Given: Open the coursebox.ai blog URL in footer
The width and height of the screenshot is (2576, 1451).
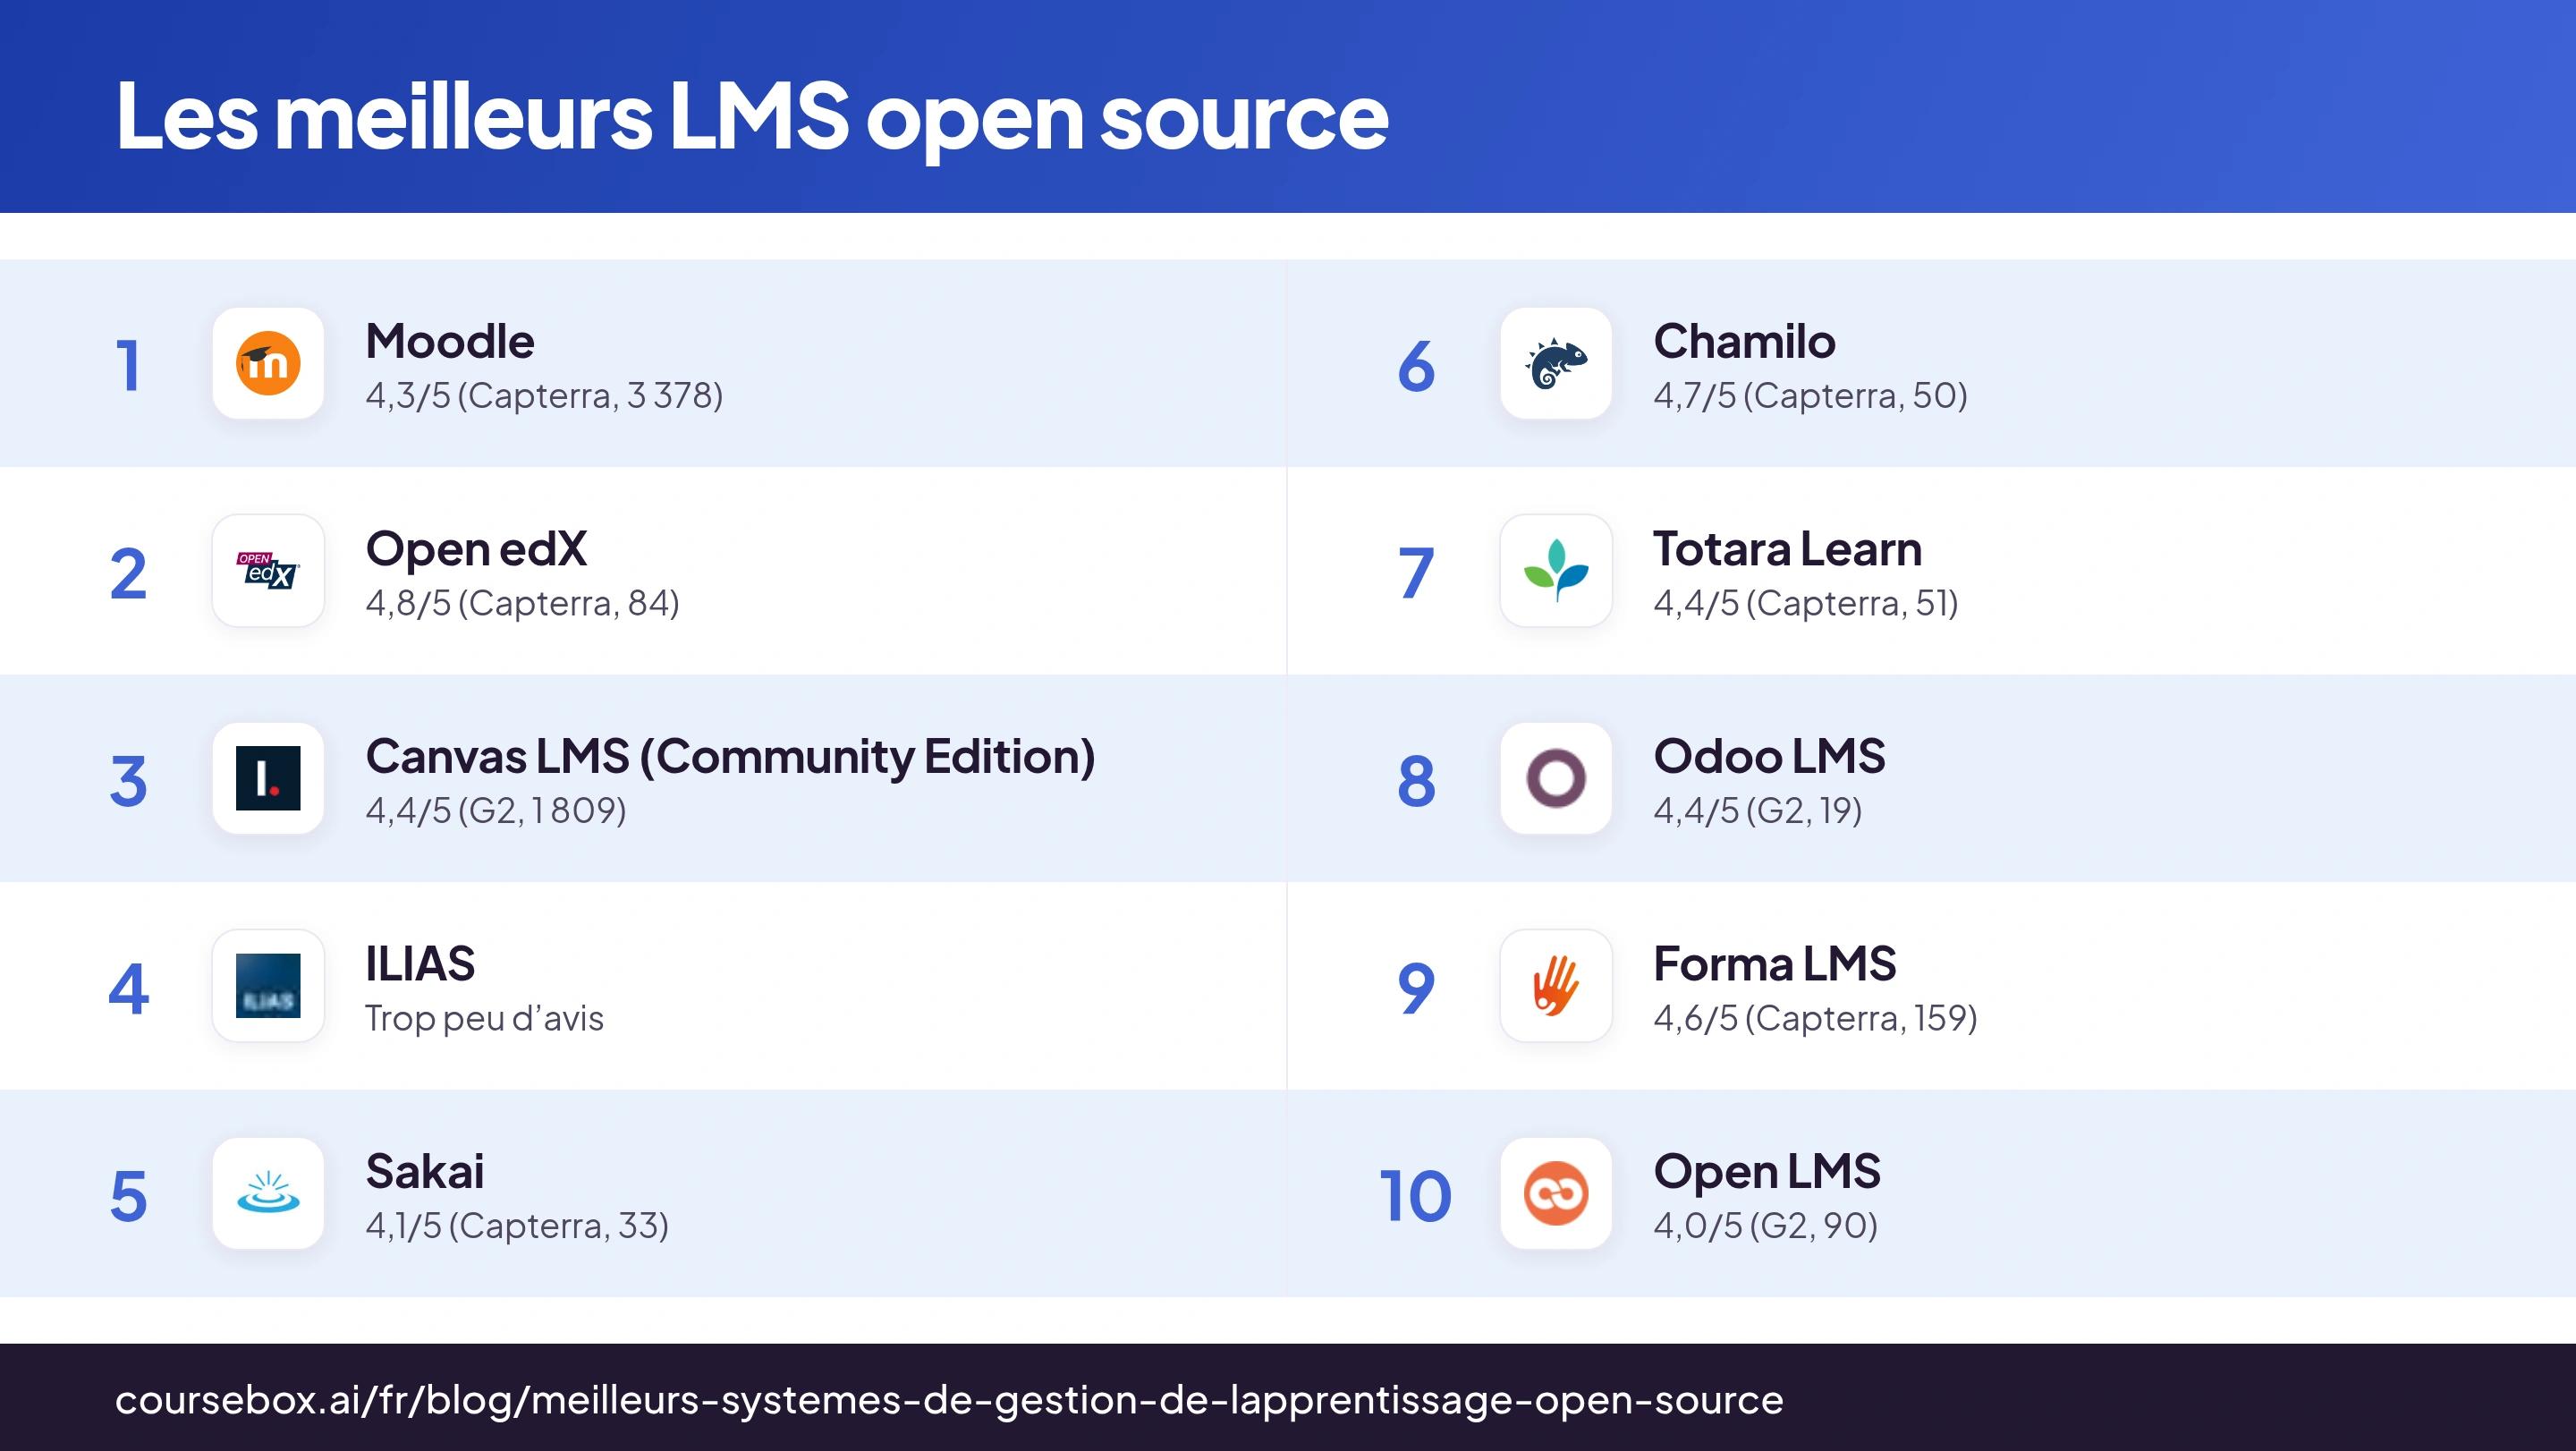Looking at the screenshot, I should (x=949, y=1401).
